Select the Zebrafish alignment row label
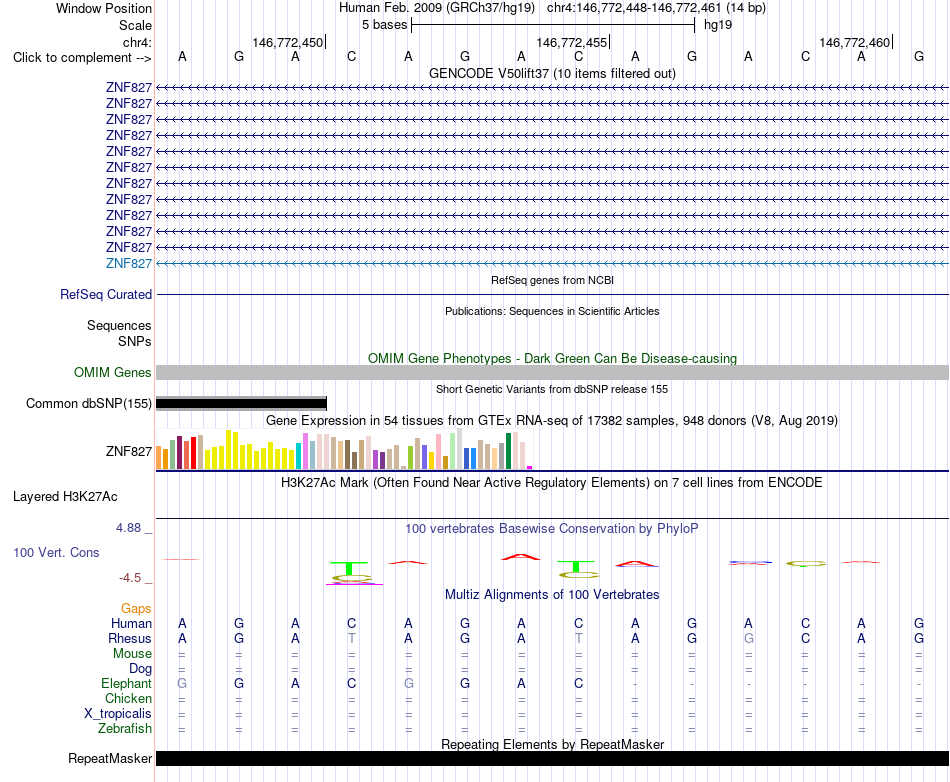 point(125,729)
